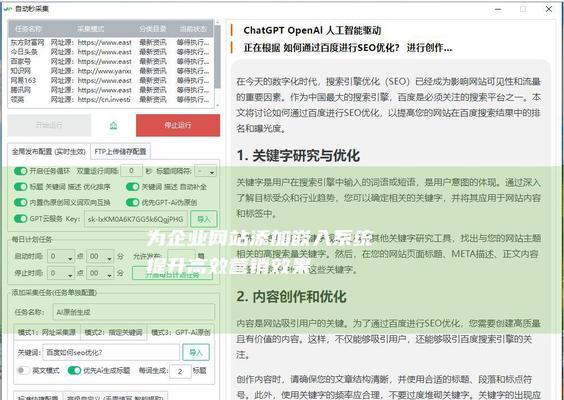The height and width of the screenshot is (400, 564).
Task: Click the 任务名称 input field
Action: coord(134,312)
